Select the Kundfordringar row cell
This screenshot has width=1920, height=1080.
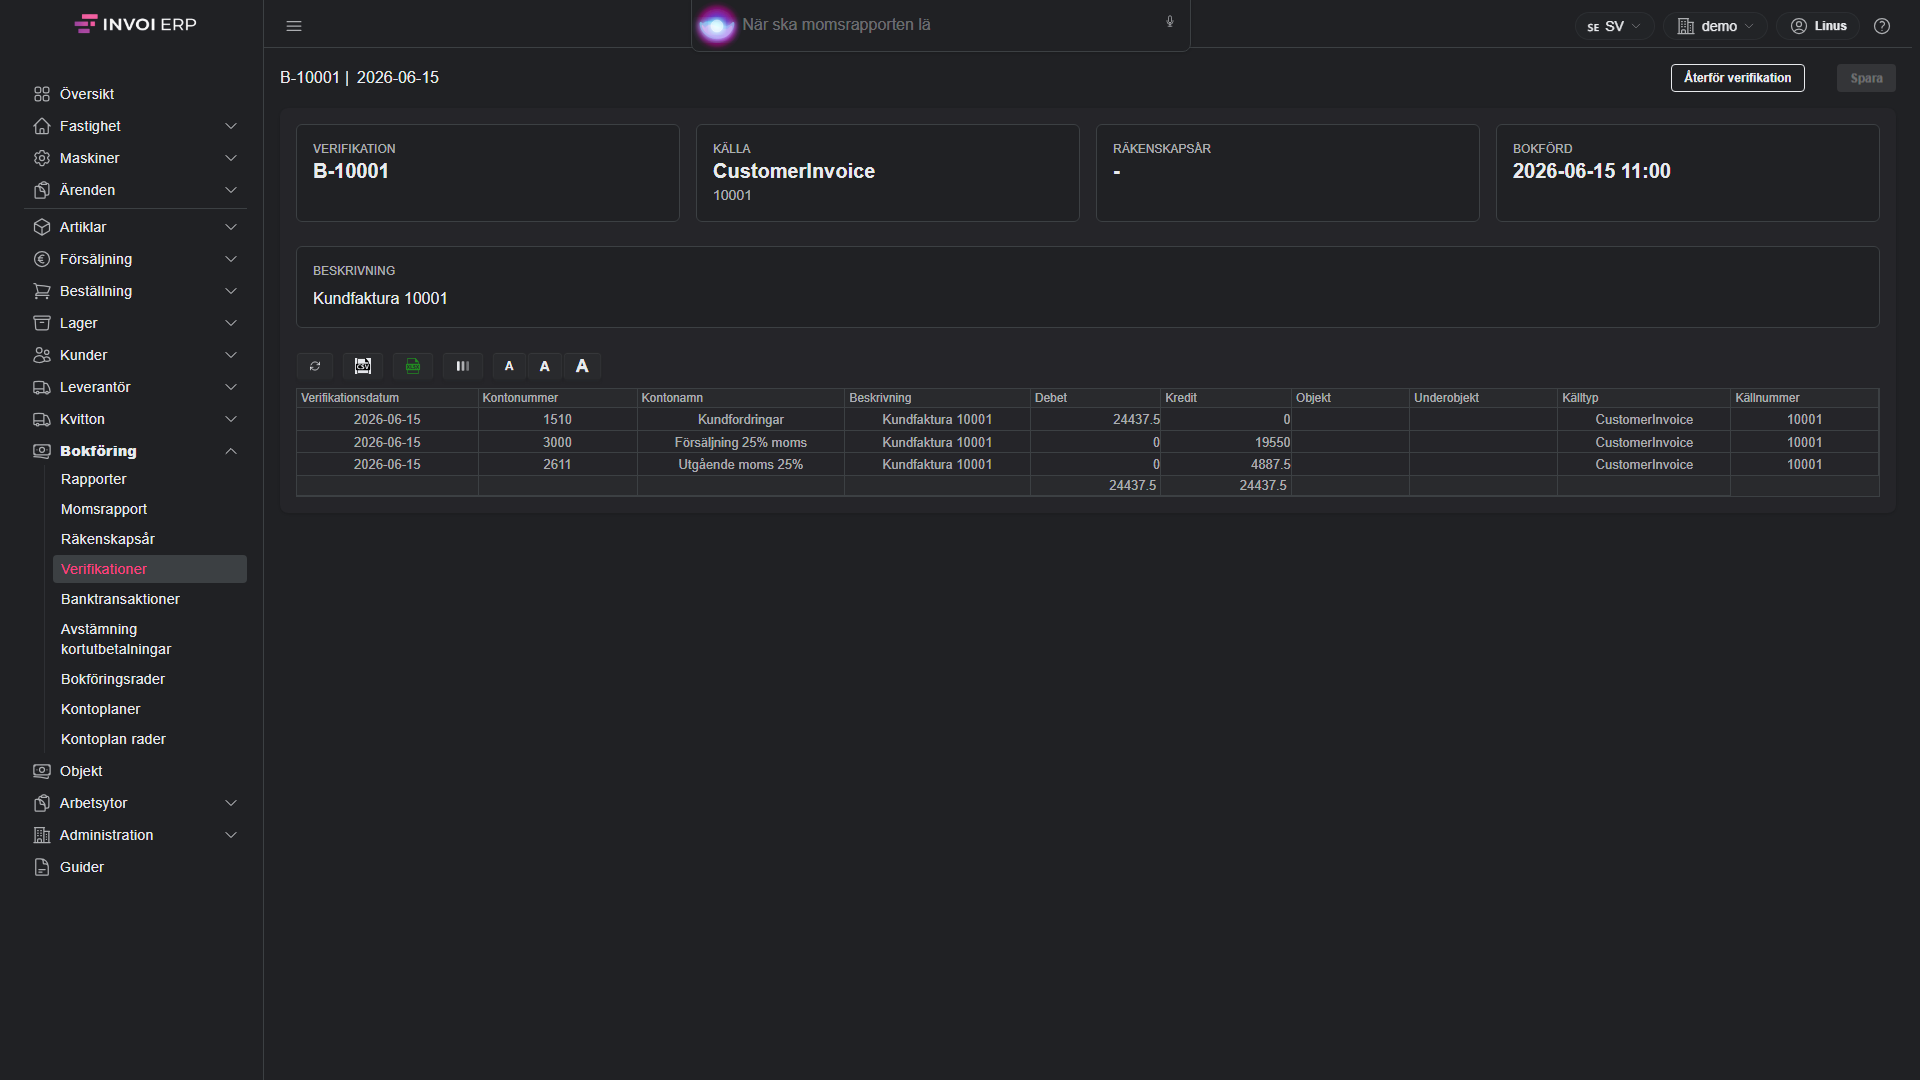pyautogui.click(x=741, y=420)
